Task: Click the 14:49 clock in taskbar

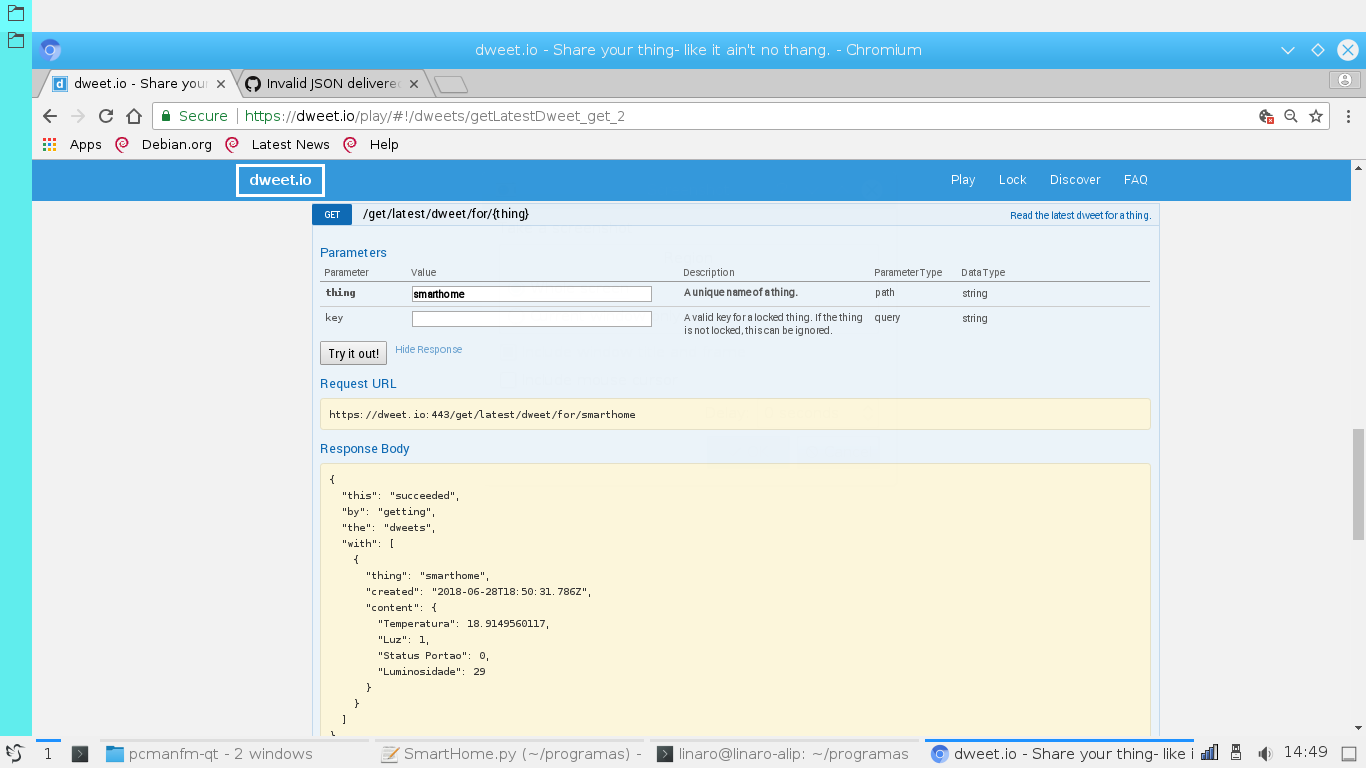Action: click(x=1305, y=752)
